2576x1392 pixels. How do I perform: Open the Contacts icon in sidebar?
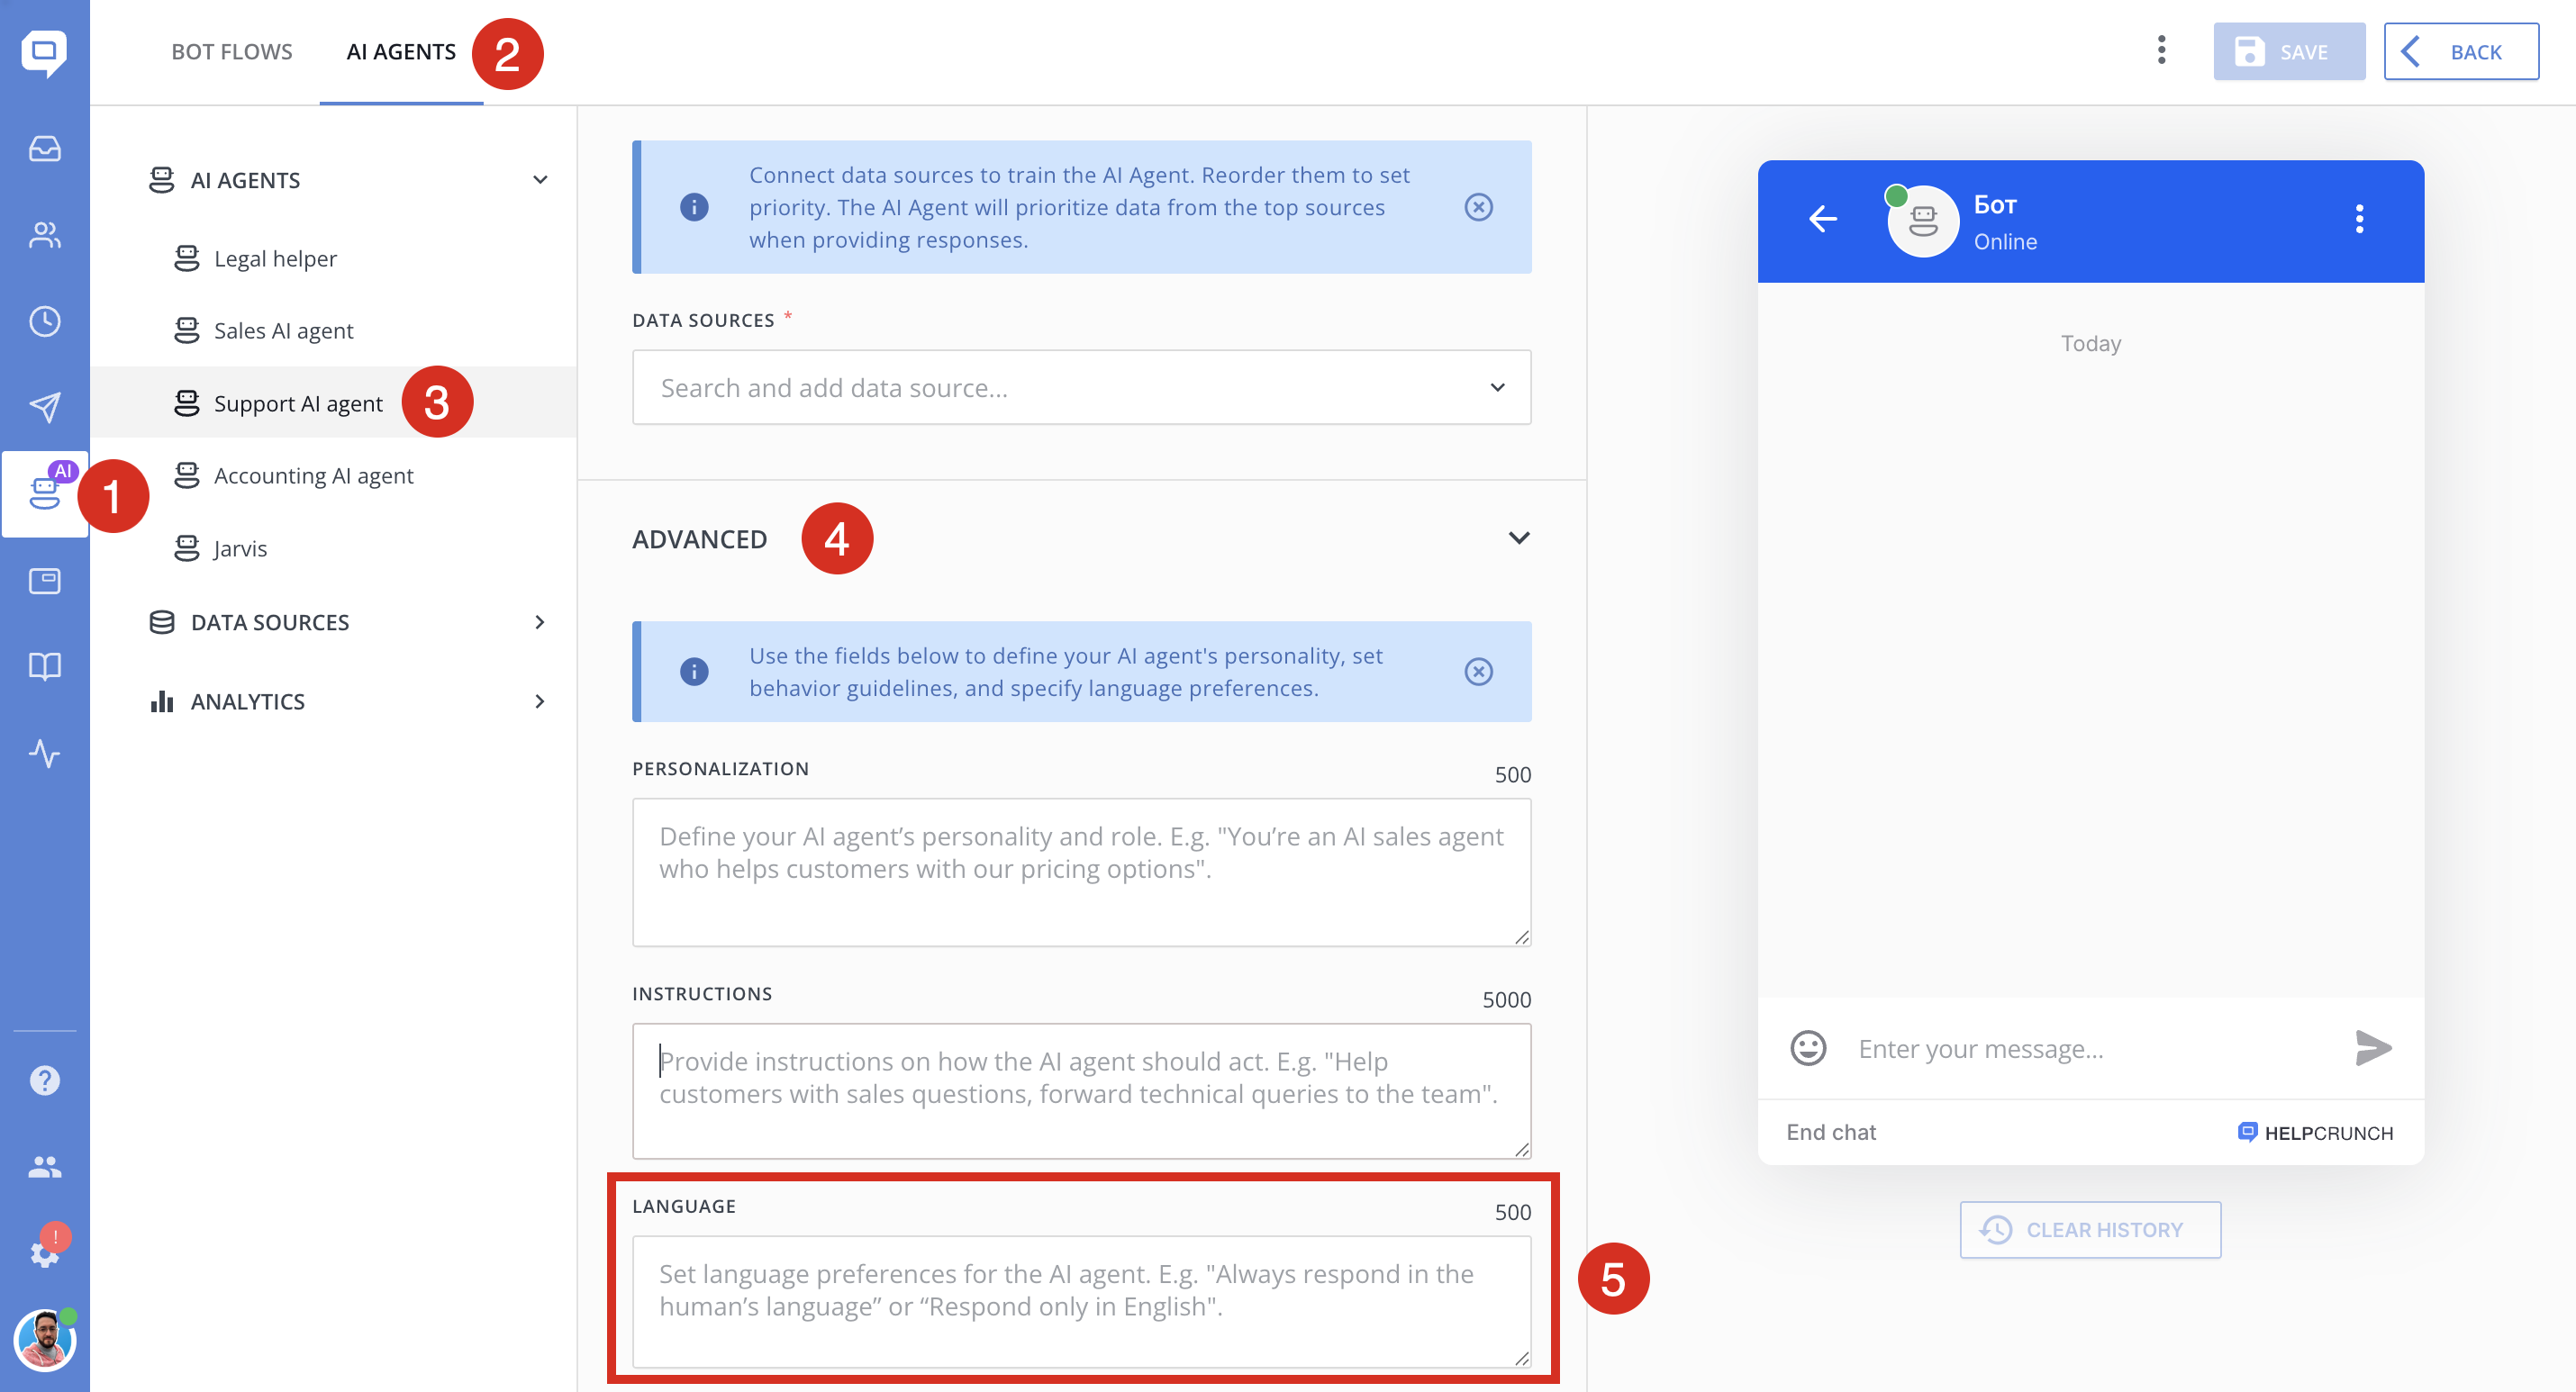44,235
